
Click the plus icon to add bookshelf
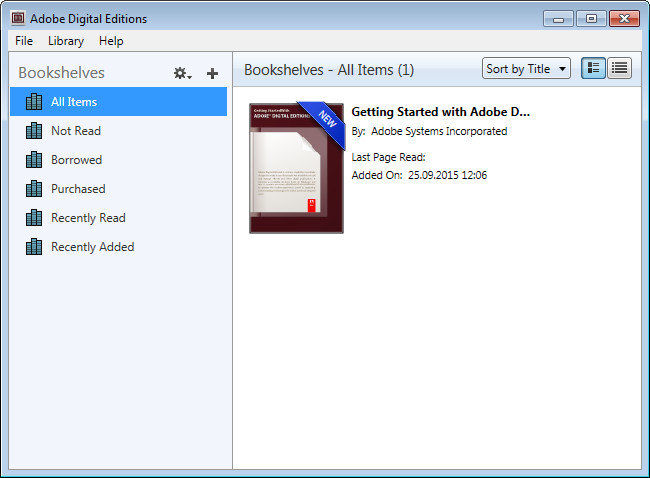(212, 73)
